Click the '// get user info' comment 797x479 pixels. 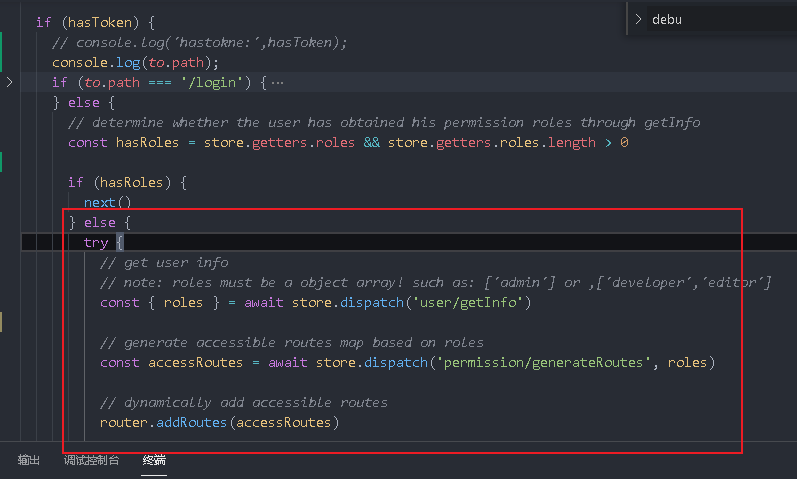(x=164, y=262)
